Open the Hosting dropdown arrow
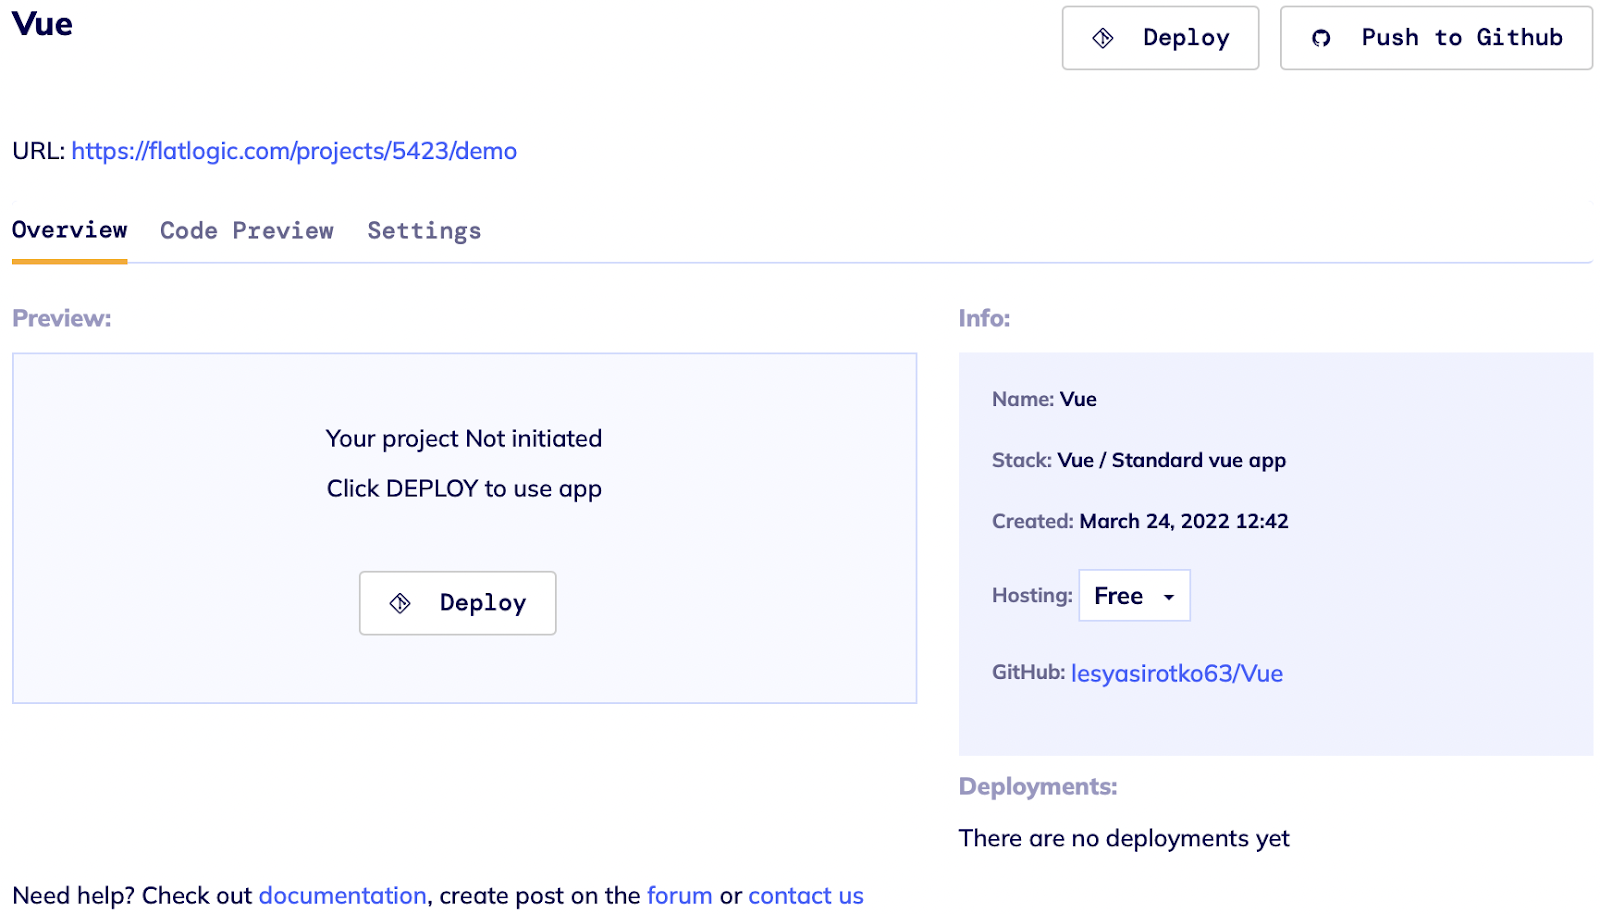 (x=1168, y=597)
